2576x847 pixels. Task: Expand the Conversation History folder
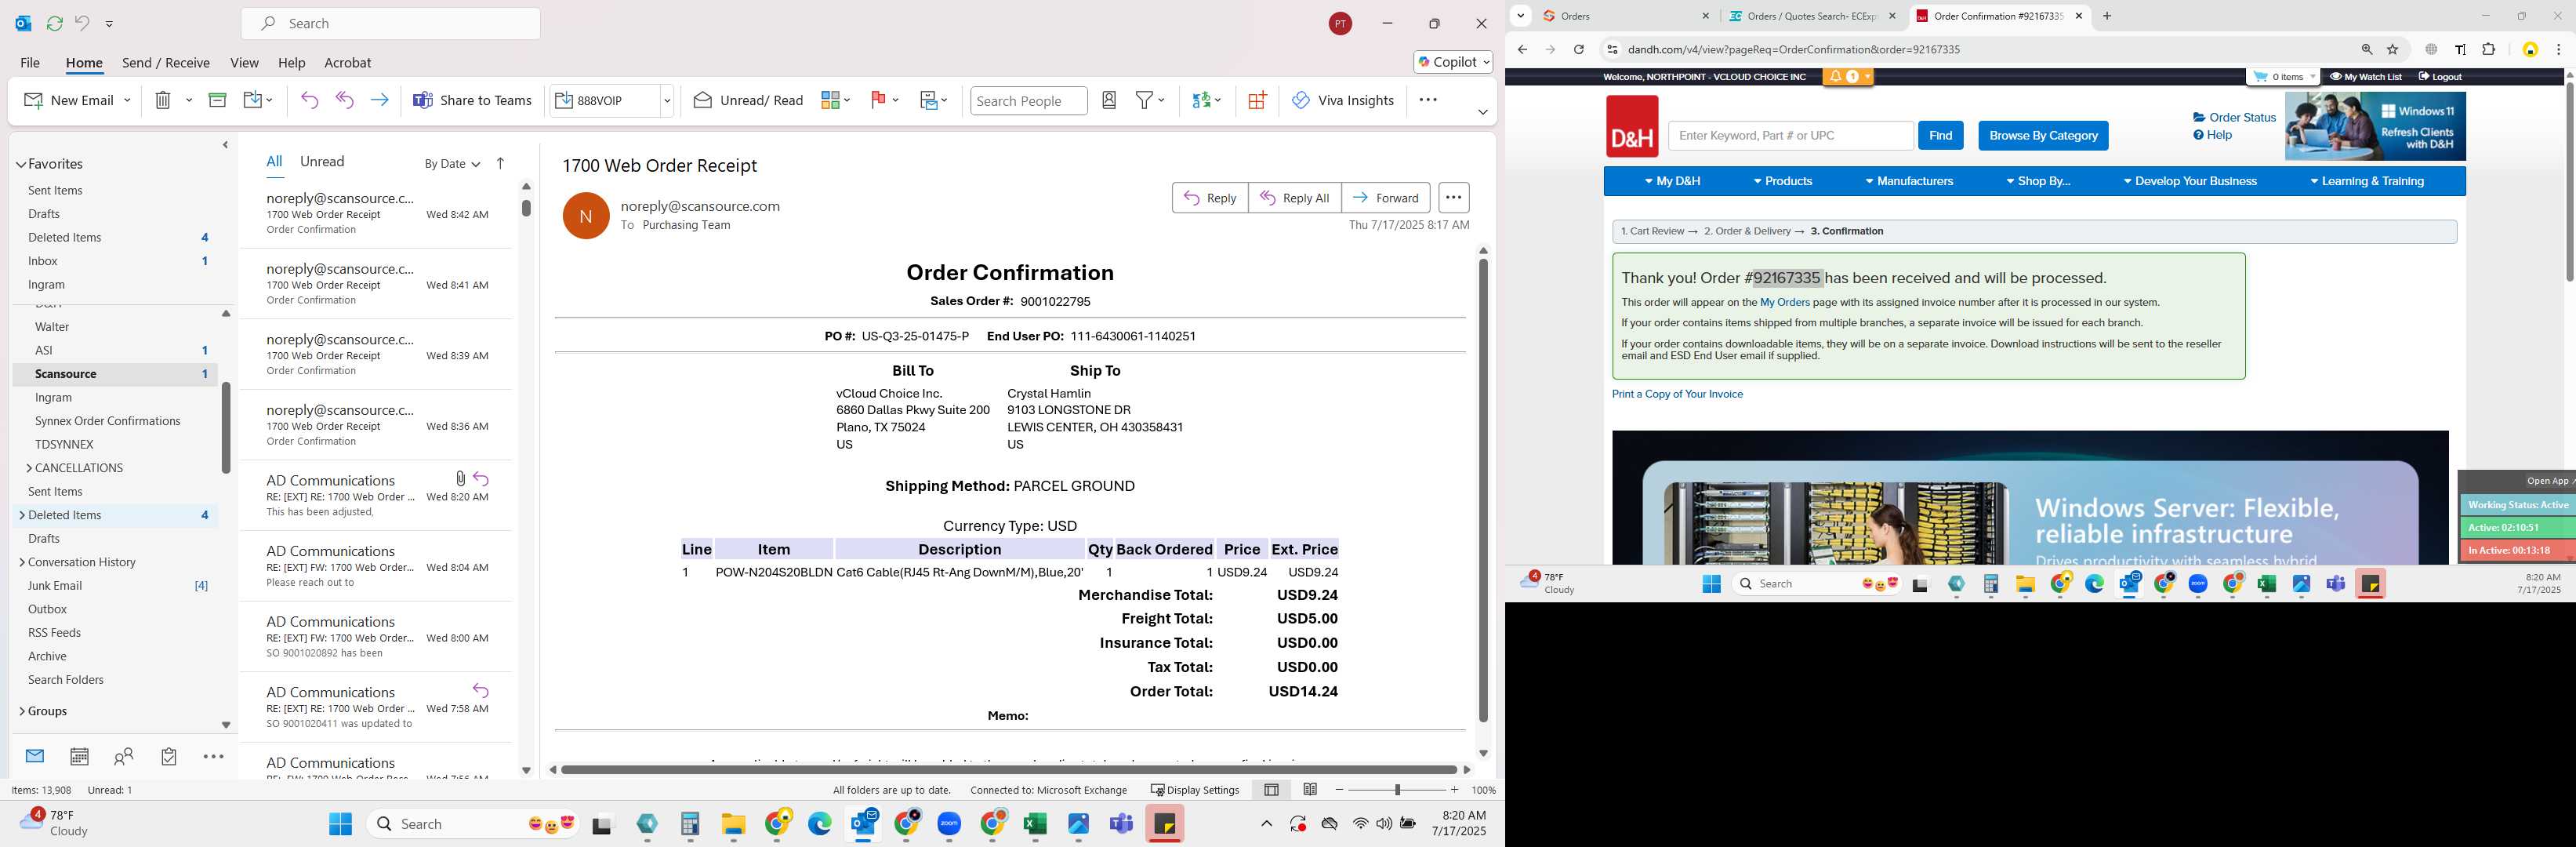[22, 562]
